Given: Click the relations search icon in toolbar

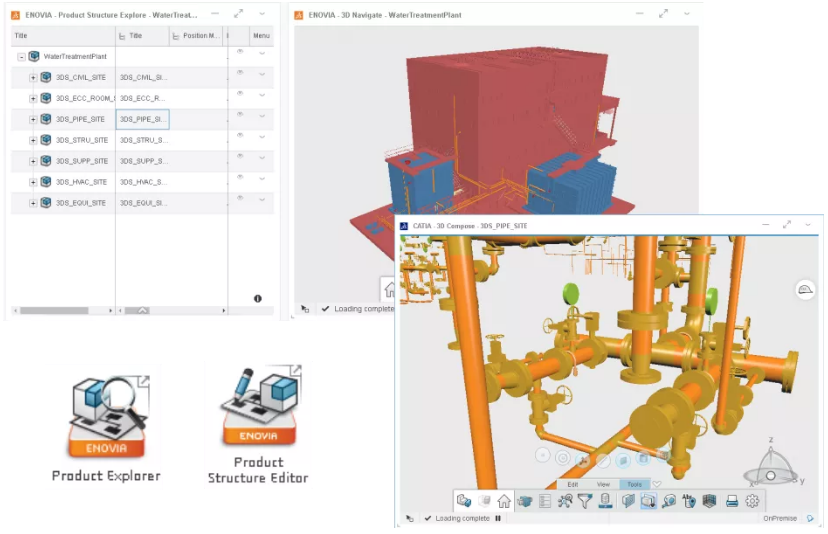Looking at the screenshot, I should click(x=564, y=501).
